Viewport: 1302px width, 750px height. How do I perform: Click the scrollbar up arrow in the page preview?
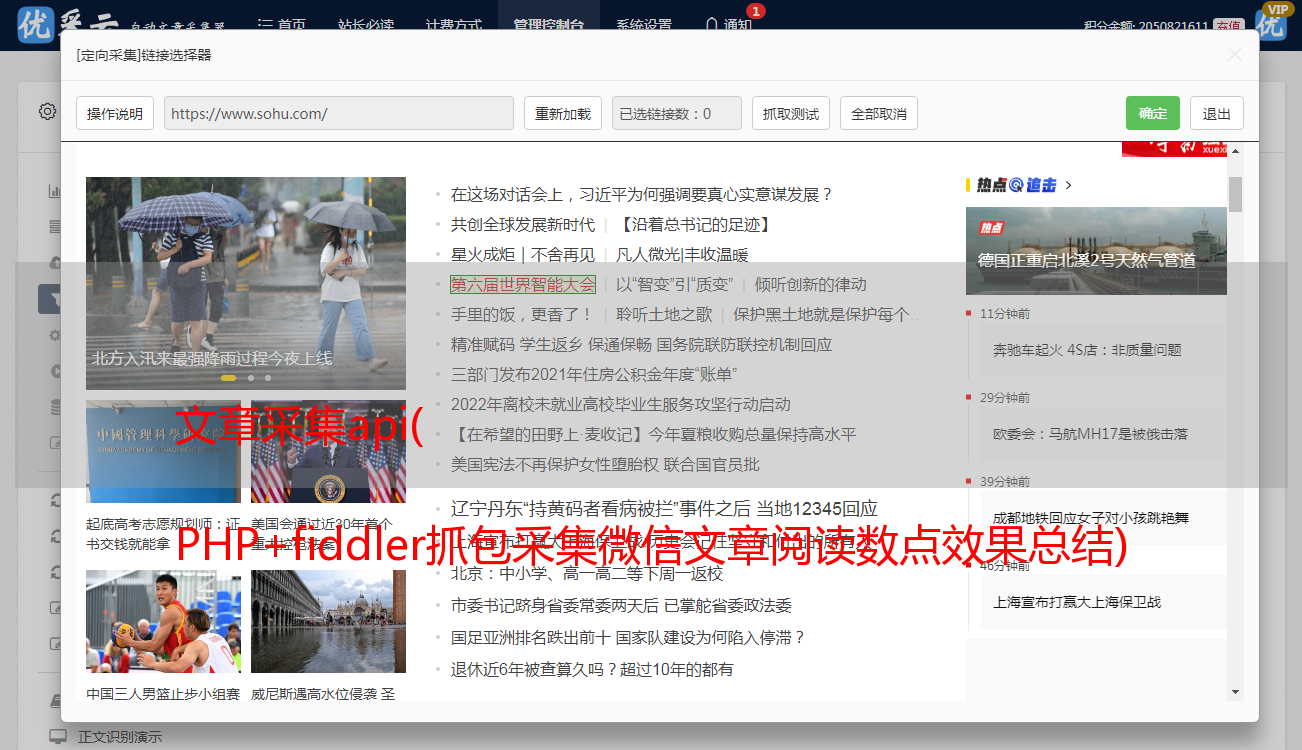[x=1236, y=151]
